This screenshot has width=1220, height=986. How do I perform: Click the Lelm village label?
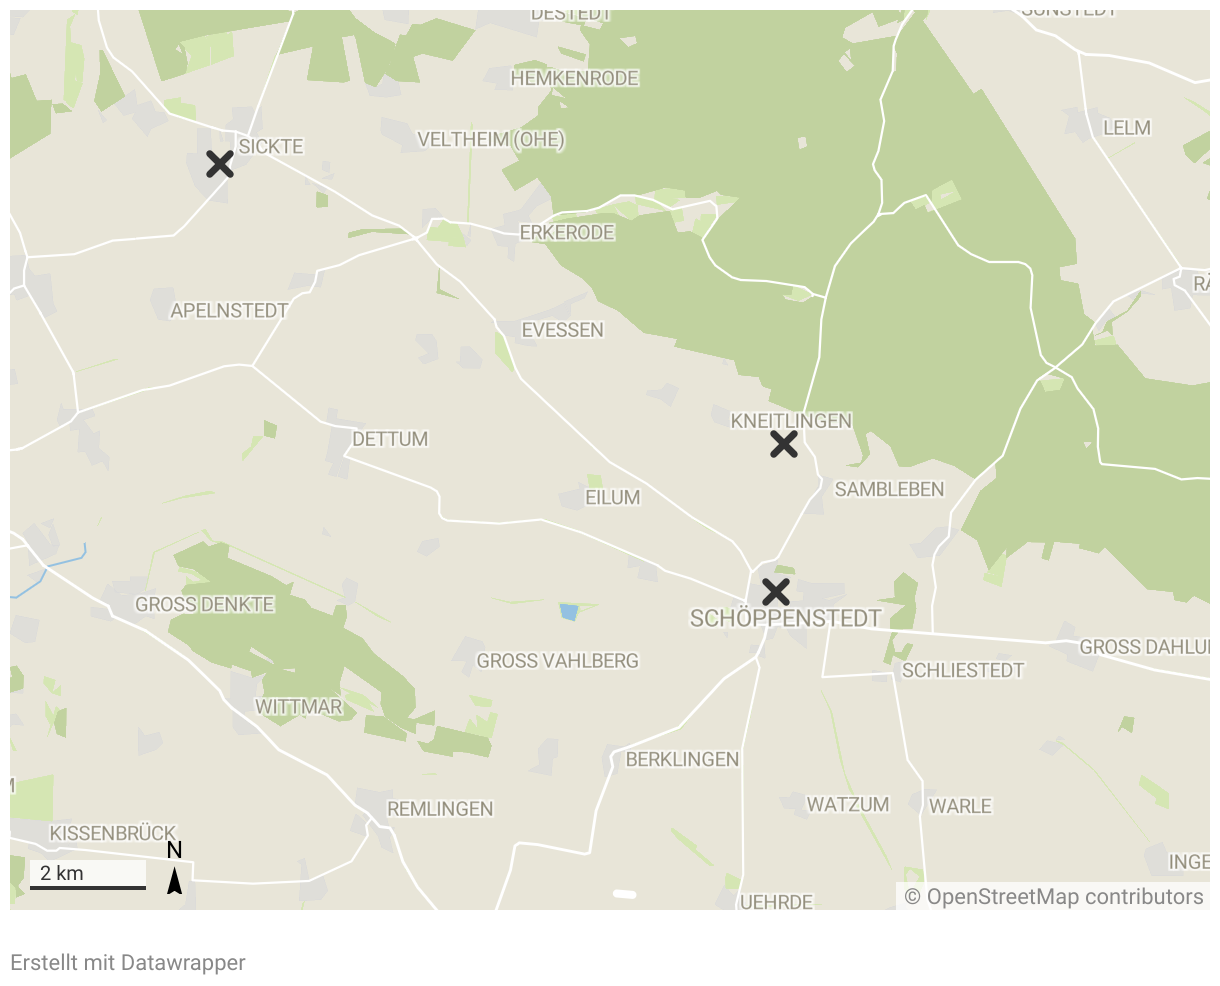[x=1127, y=128]
